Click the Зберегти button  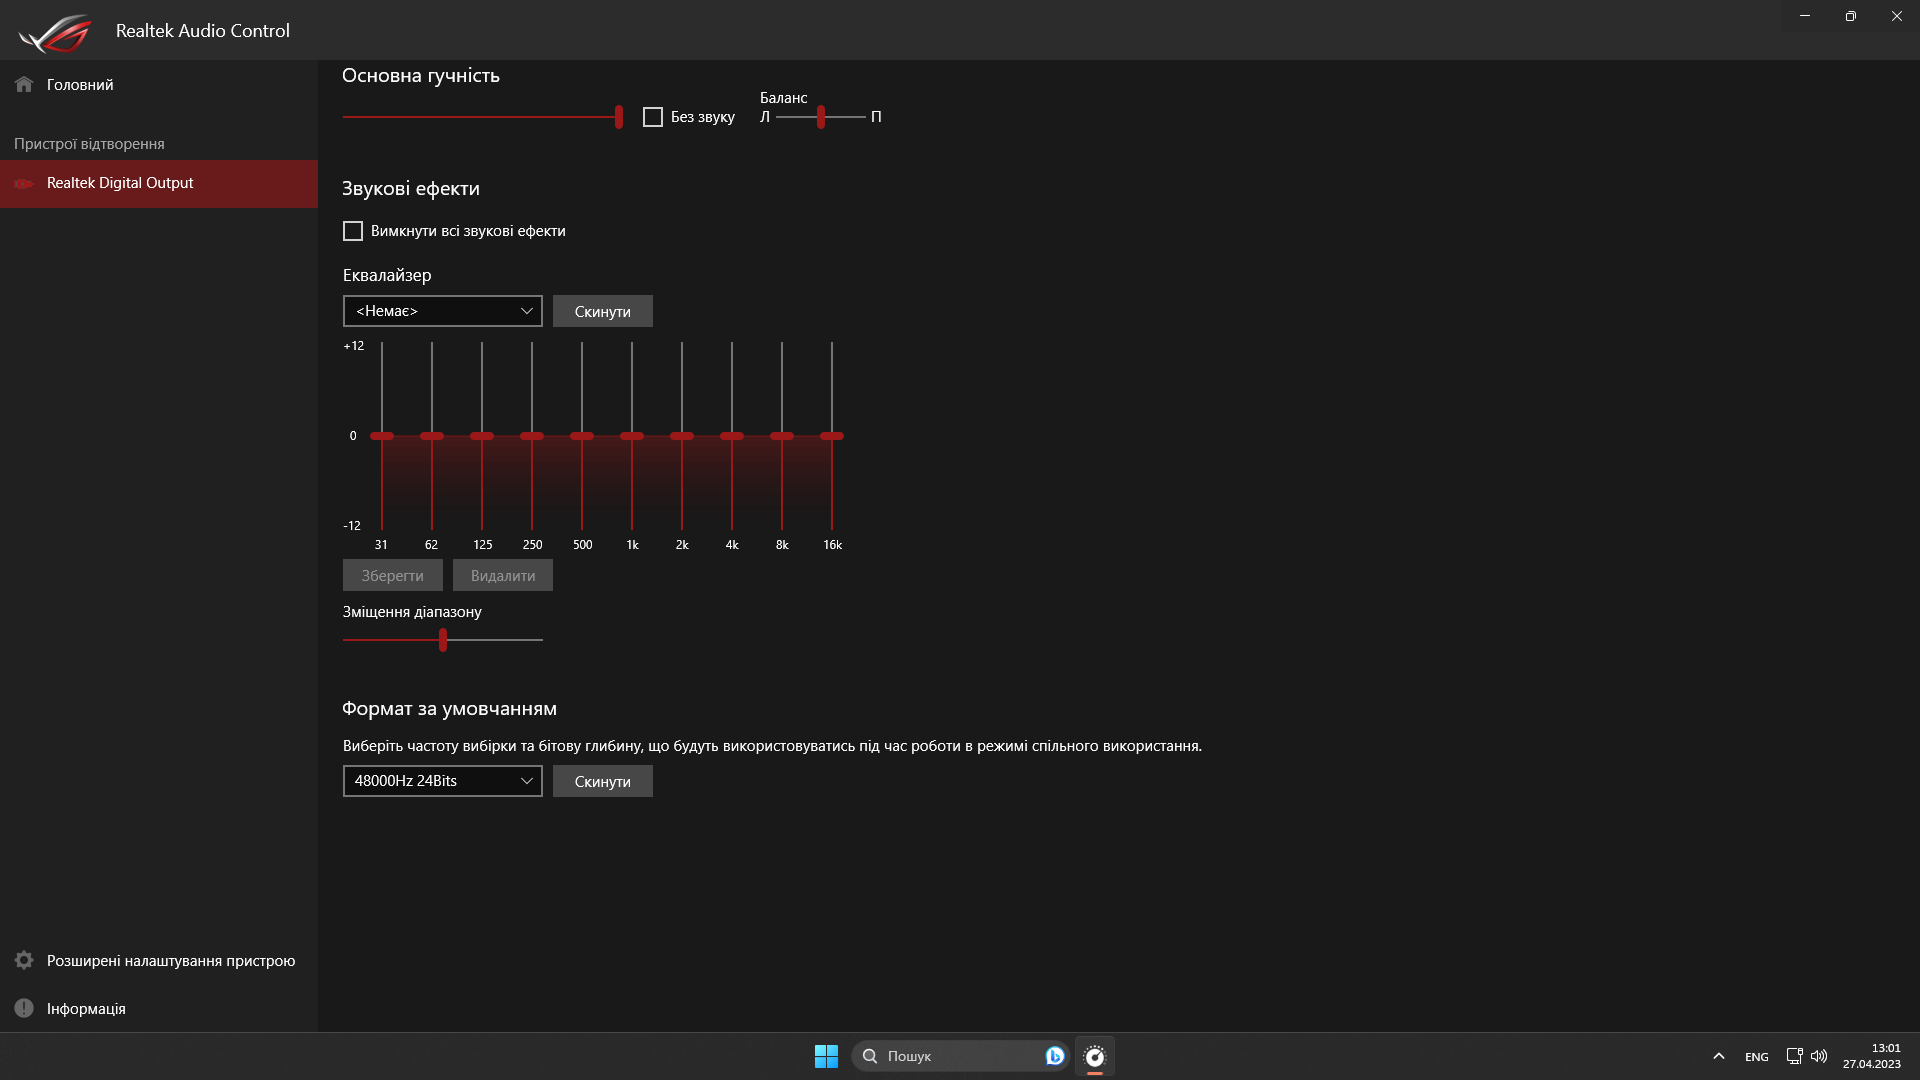(393, 575)
